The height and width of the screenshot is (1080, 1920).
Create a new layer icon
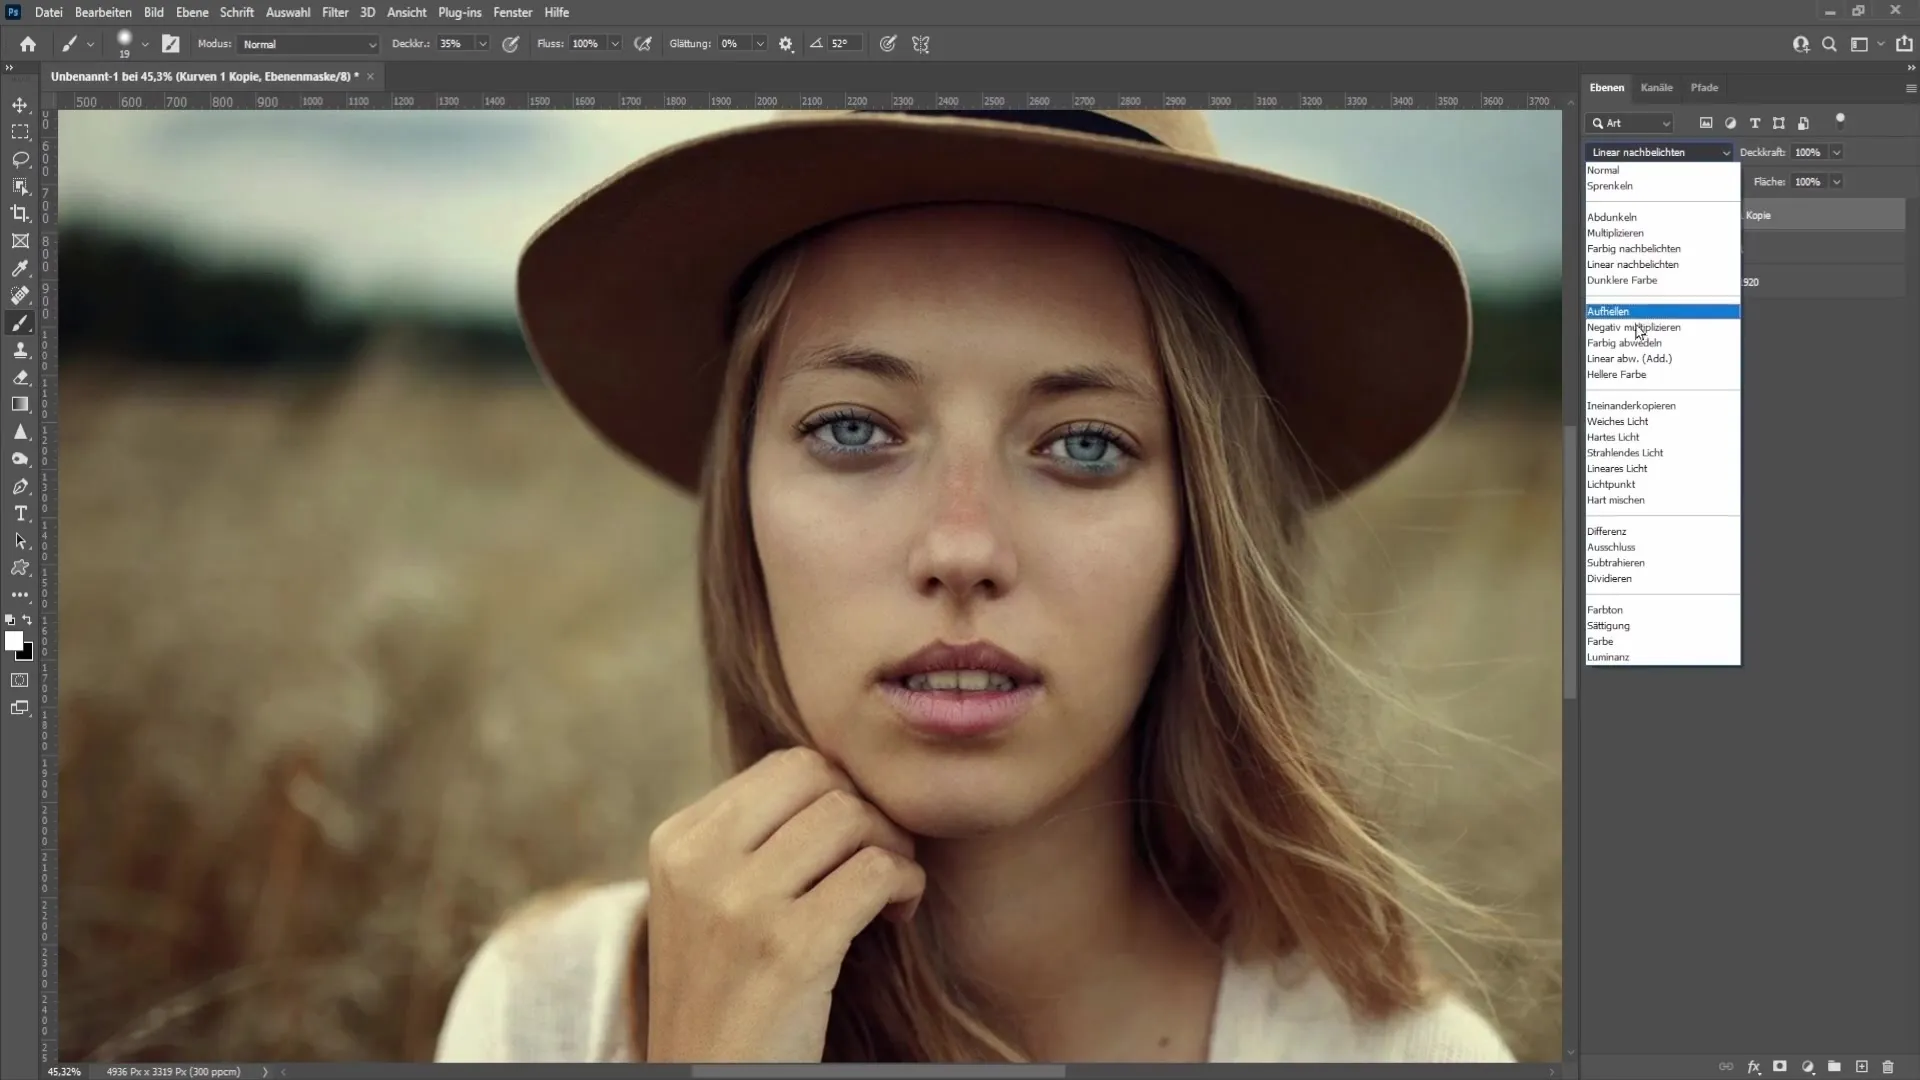[x=1861, y=1067]
